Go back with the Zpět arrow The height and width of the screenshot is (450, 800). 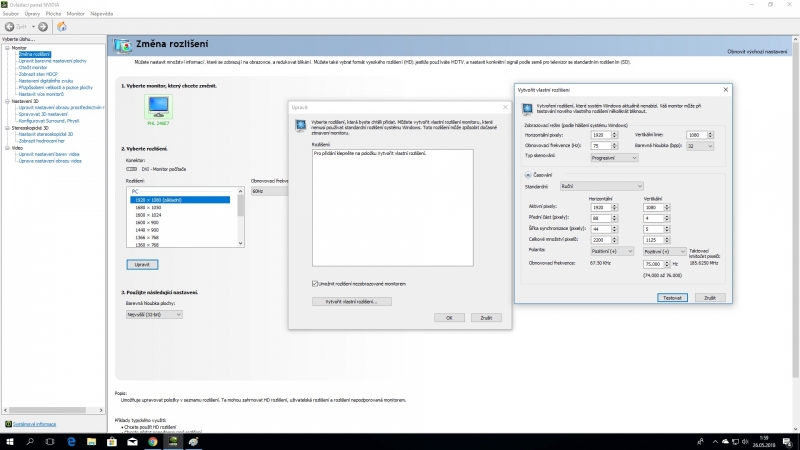[x=10, y=27]
